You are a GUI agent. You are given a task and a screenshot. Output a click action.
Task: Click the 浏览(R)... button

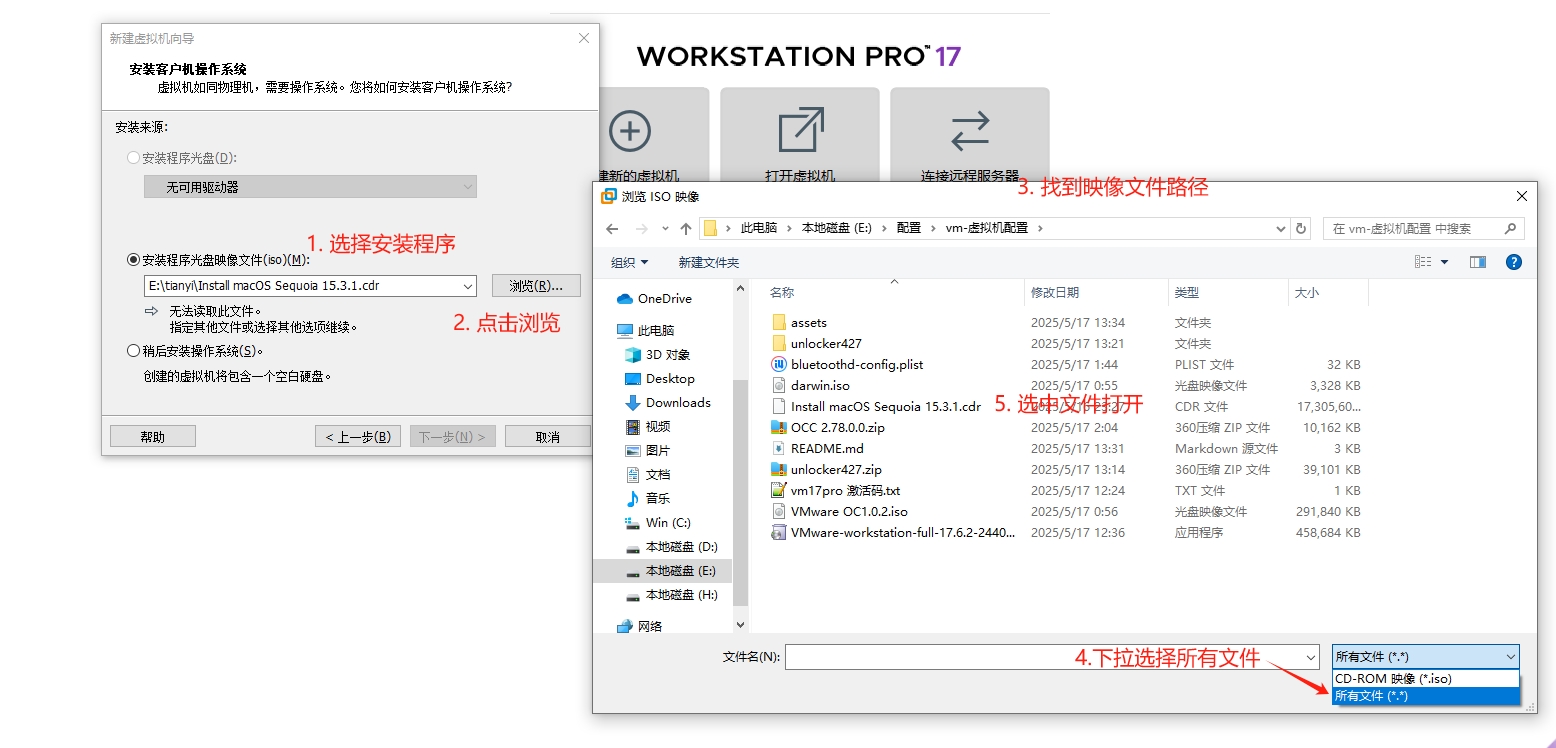[x=536, y=286]
